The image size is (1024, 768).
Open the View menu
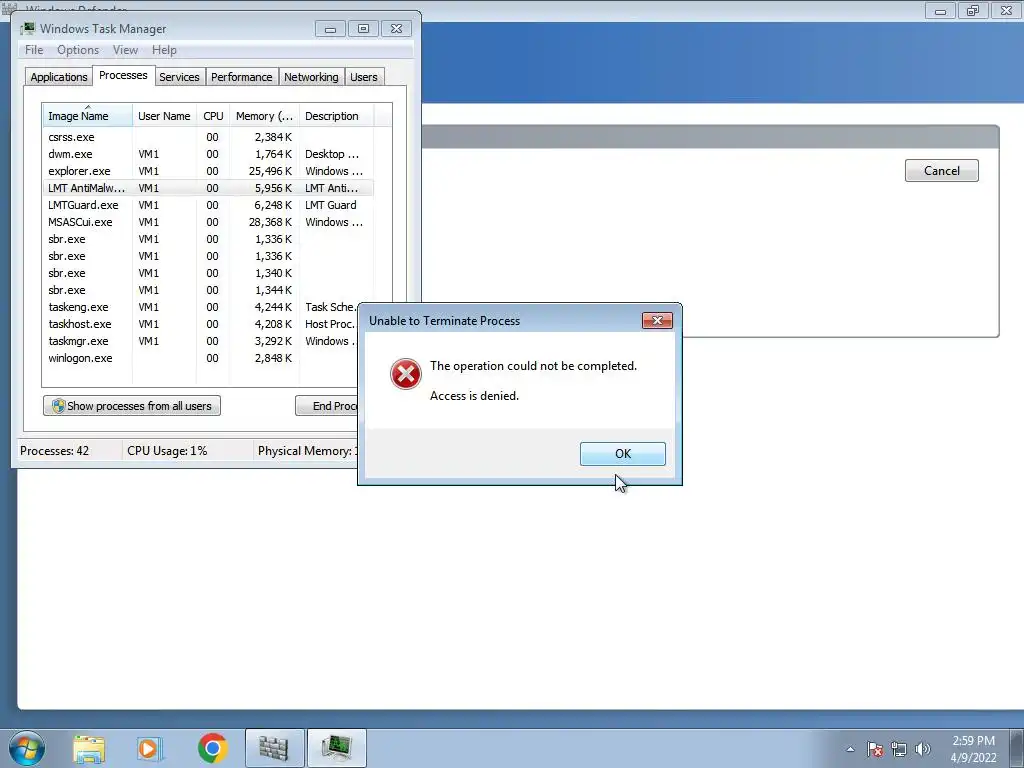coord(125,50)
